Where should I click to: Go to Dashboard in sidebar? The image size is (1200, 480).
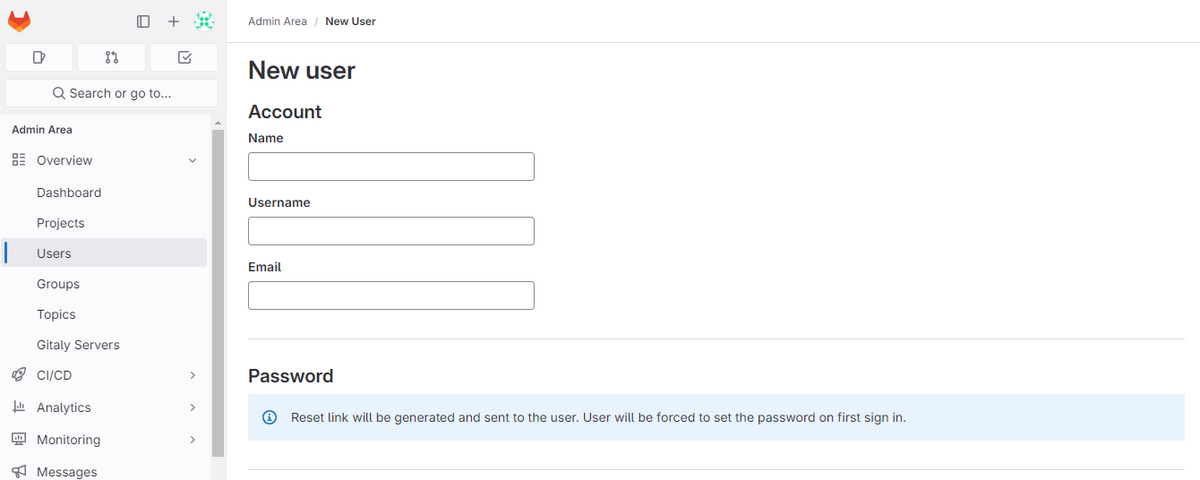point(69,192)
